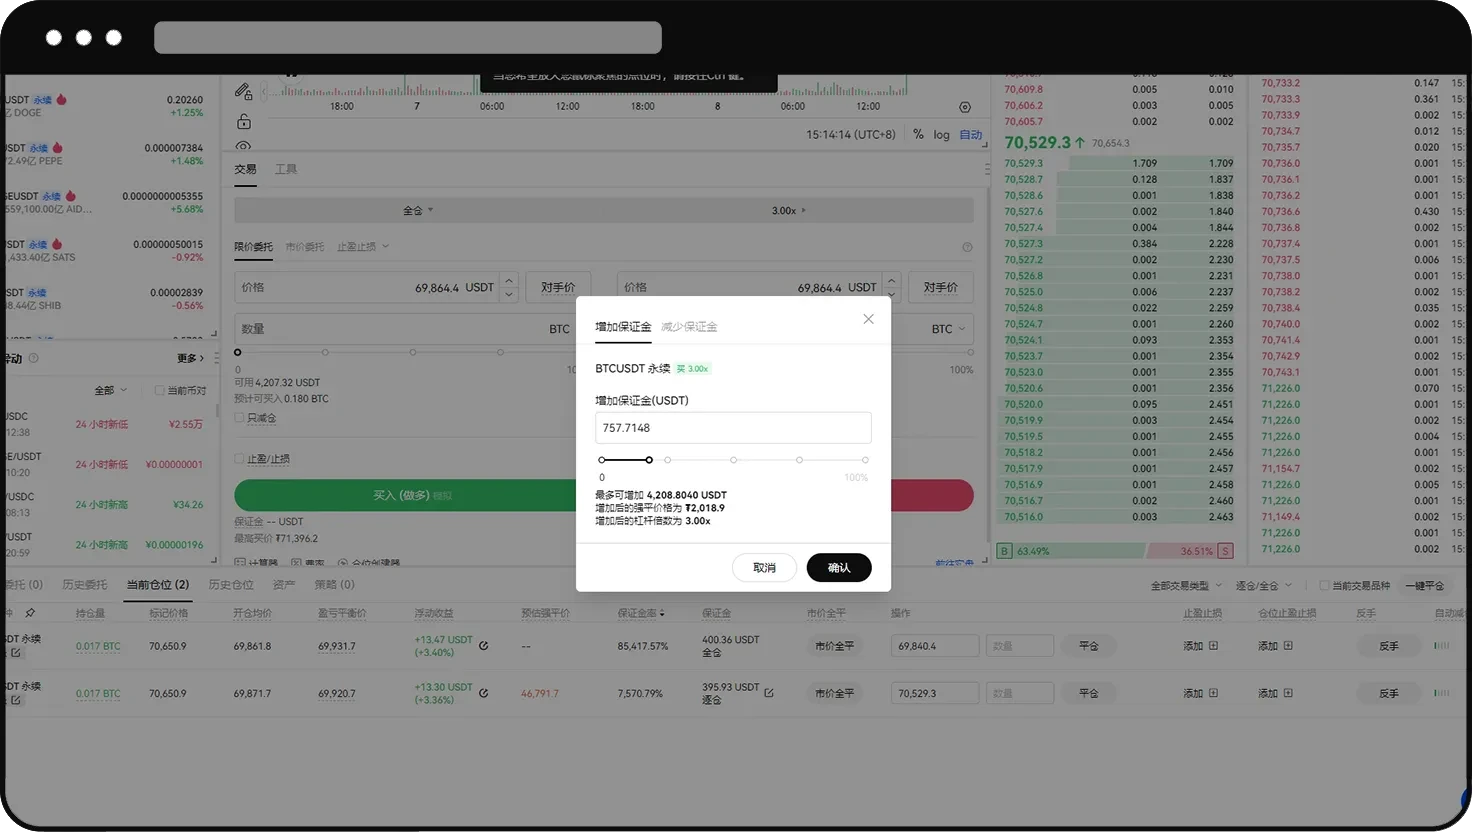
Task: Click the margin slider handle in dialog
Action: (x=649, y=460)
